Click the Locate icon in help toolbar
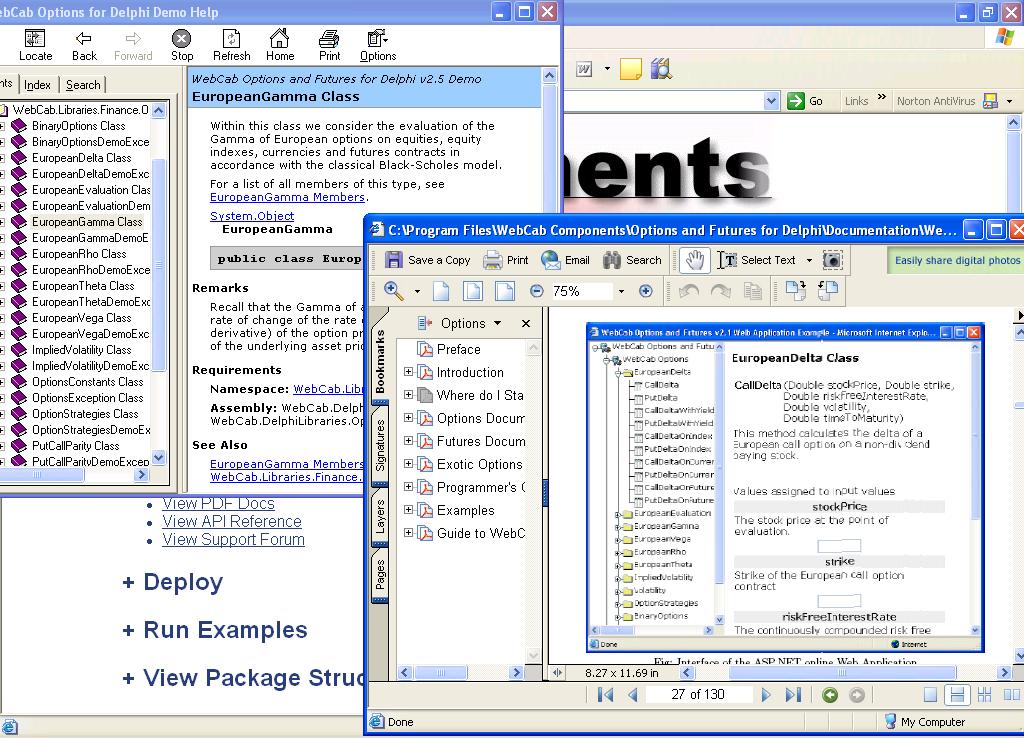Screen dimensions: 1024x738 tap(35, 46)
